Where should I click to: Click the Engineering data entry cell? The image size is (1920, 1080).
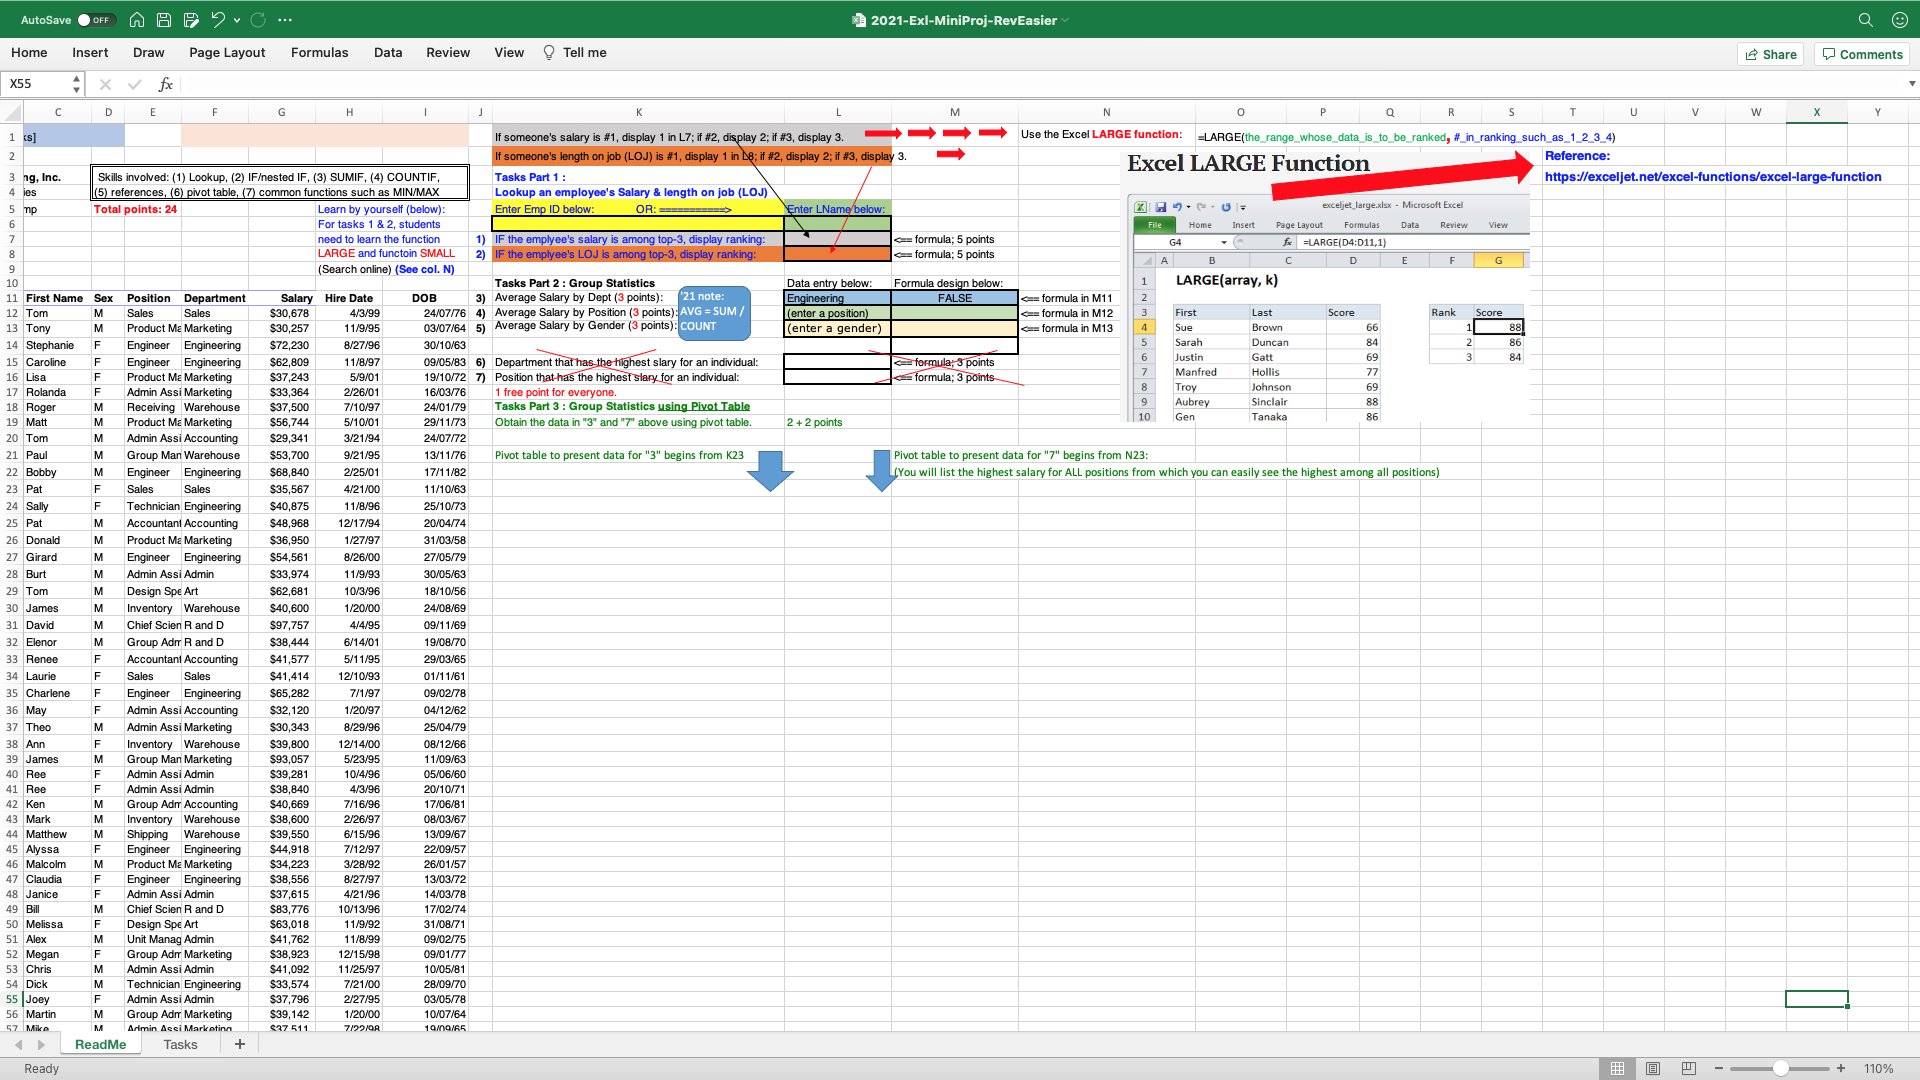837,298
